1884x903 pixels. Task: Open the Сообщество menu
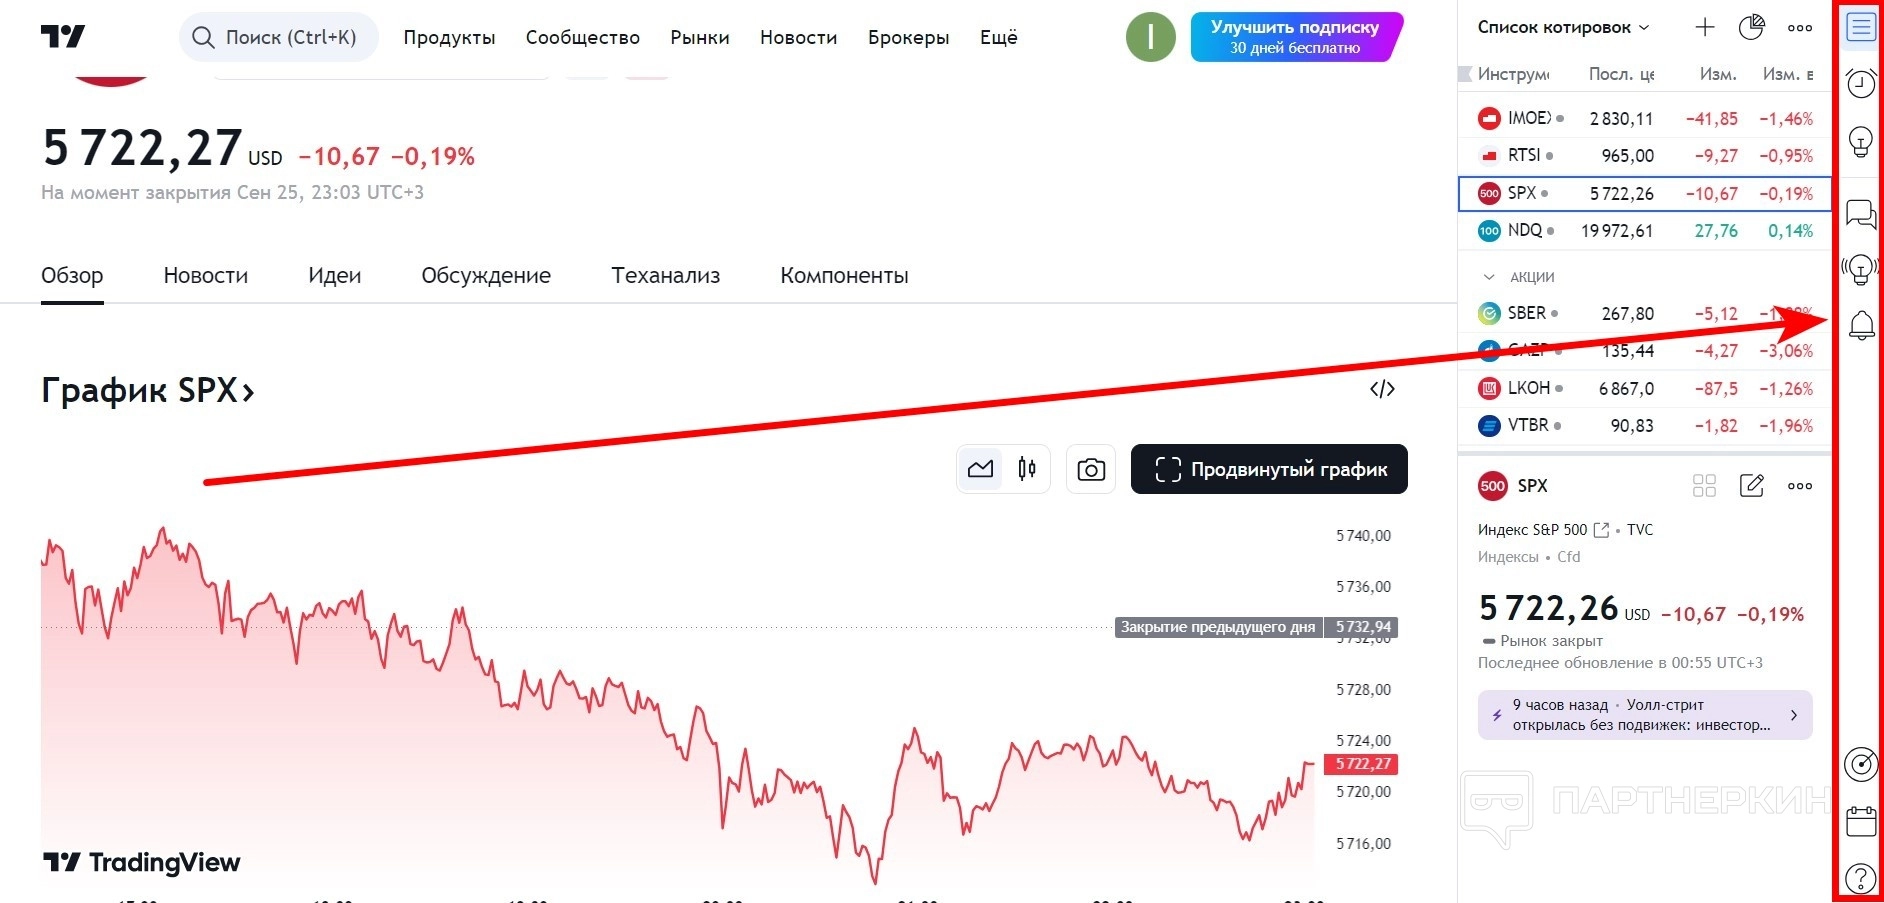click(583, 38)
